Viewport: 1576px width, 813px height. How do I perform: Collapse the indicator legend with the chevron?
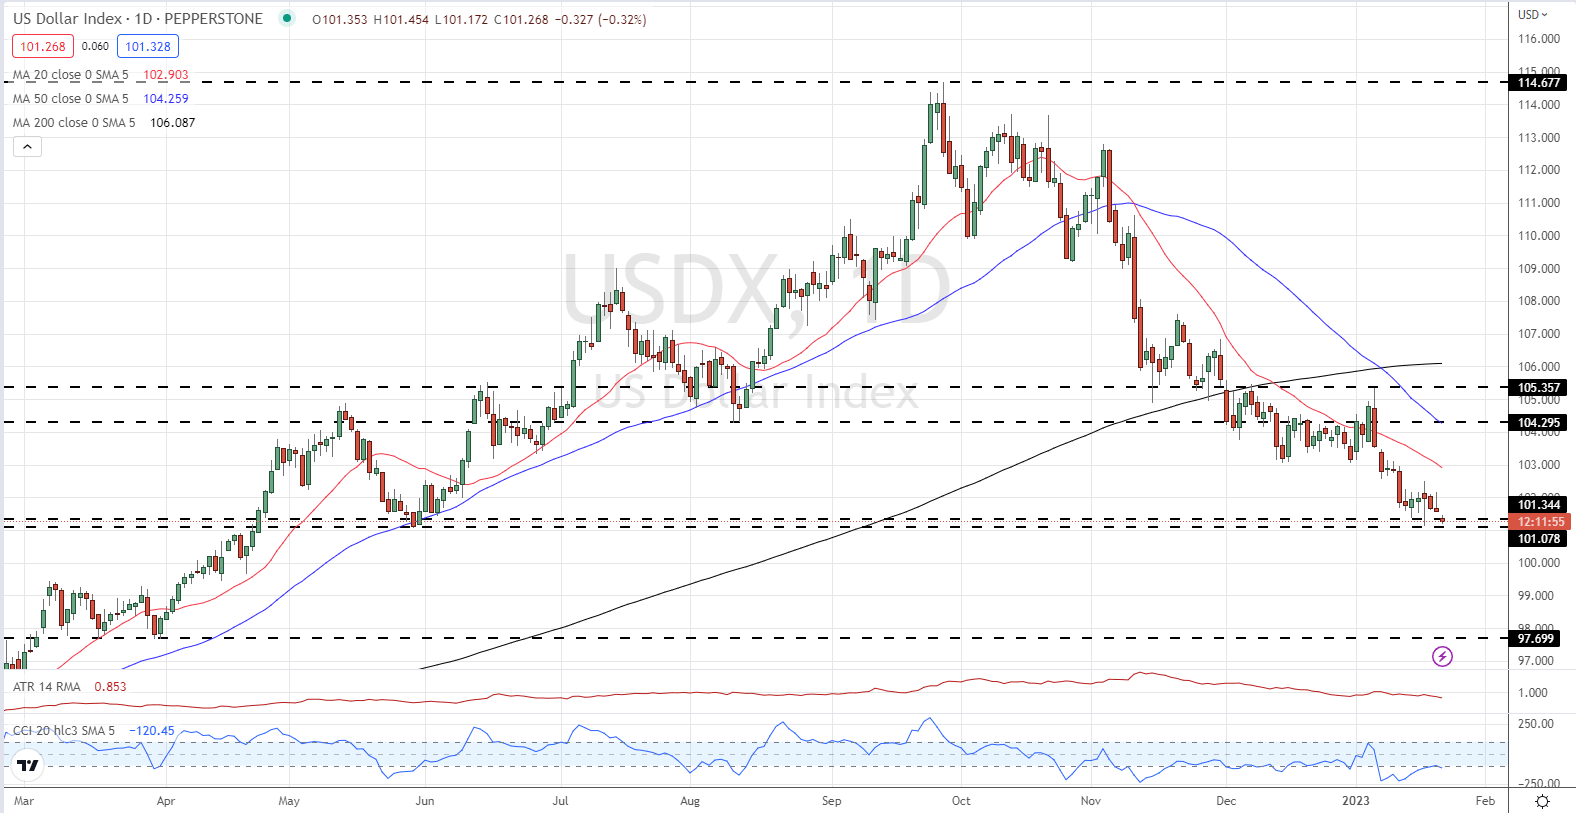[27, 147]
